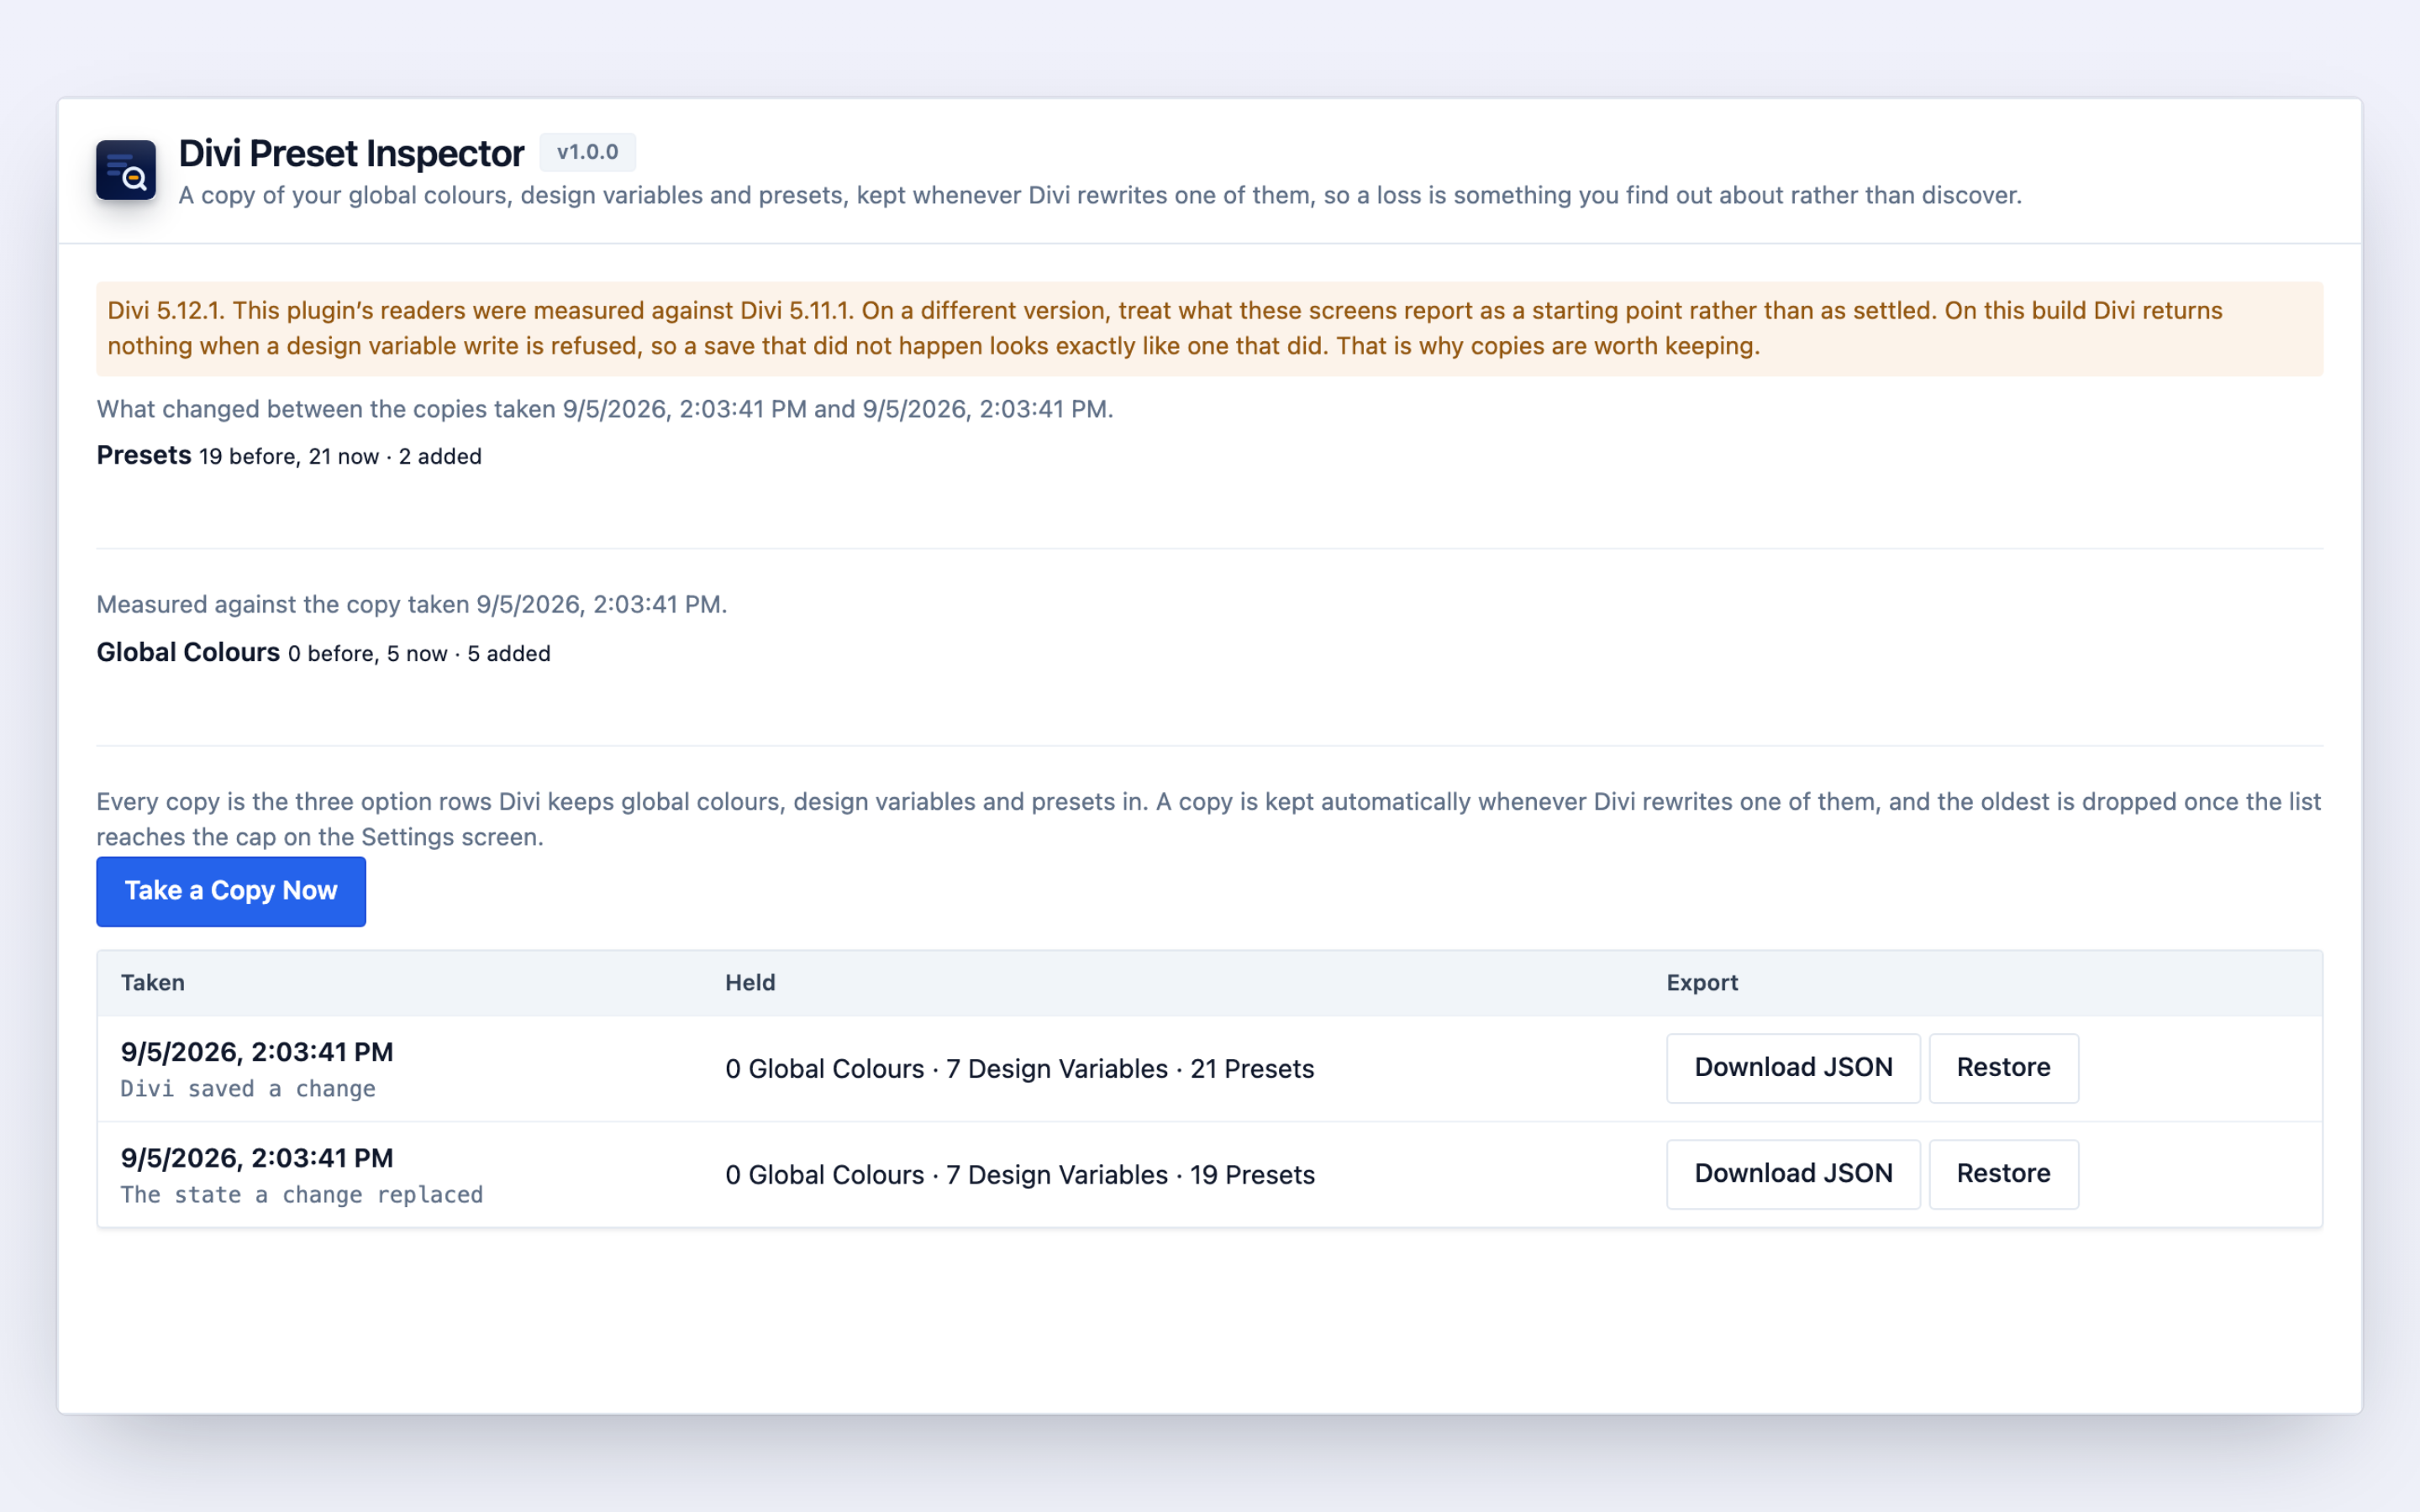Click the v1.0.0 version badge

pos(588,152)
